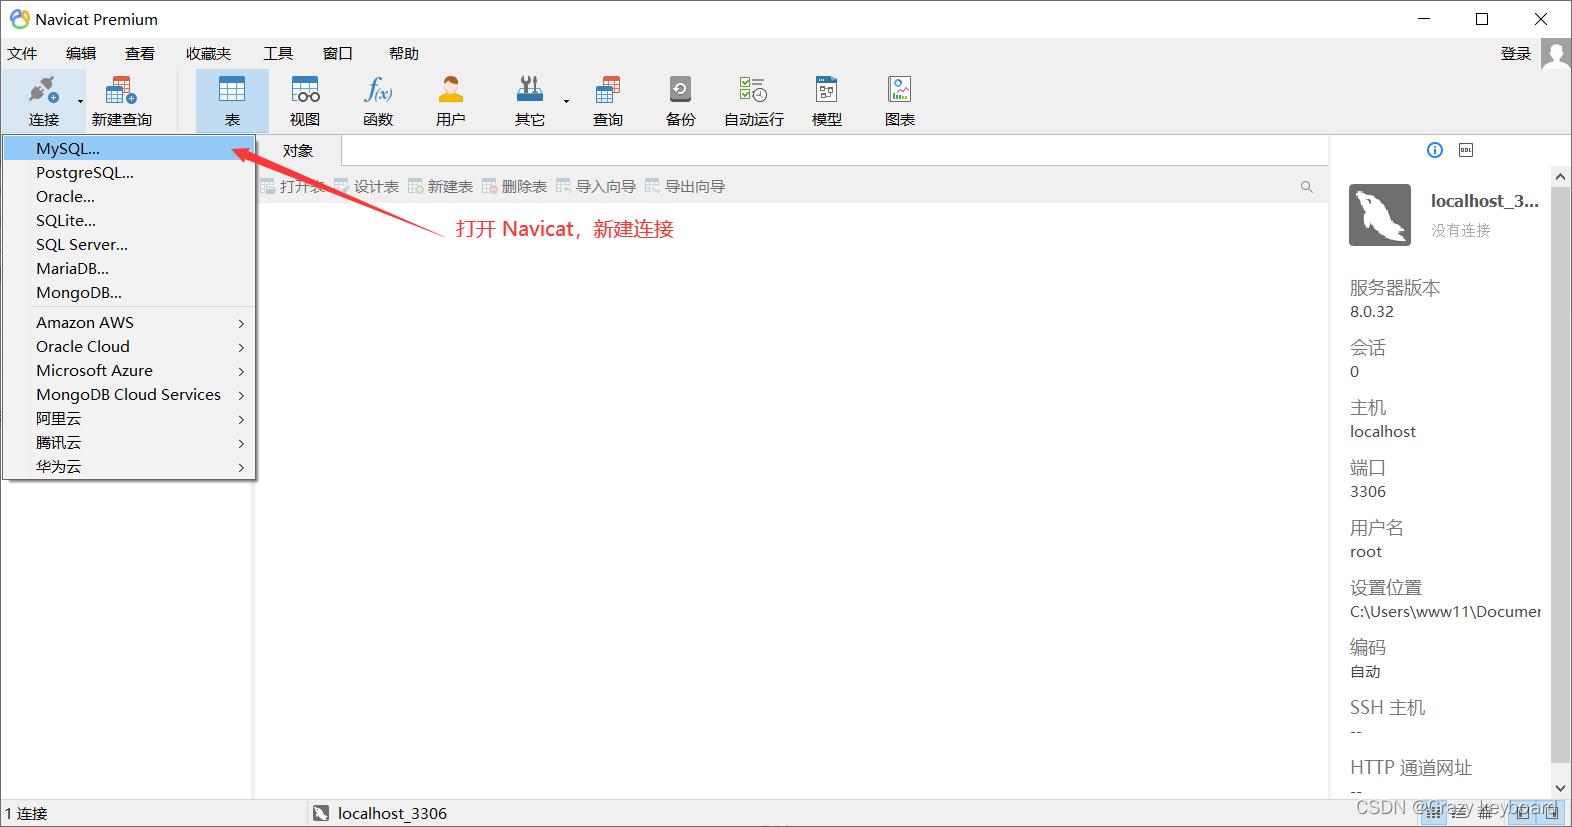Click scroll up arrow of info panel
Image resolution: width=1572 pixels, height=827 pixels.
(1561, 177)
